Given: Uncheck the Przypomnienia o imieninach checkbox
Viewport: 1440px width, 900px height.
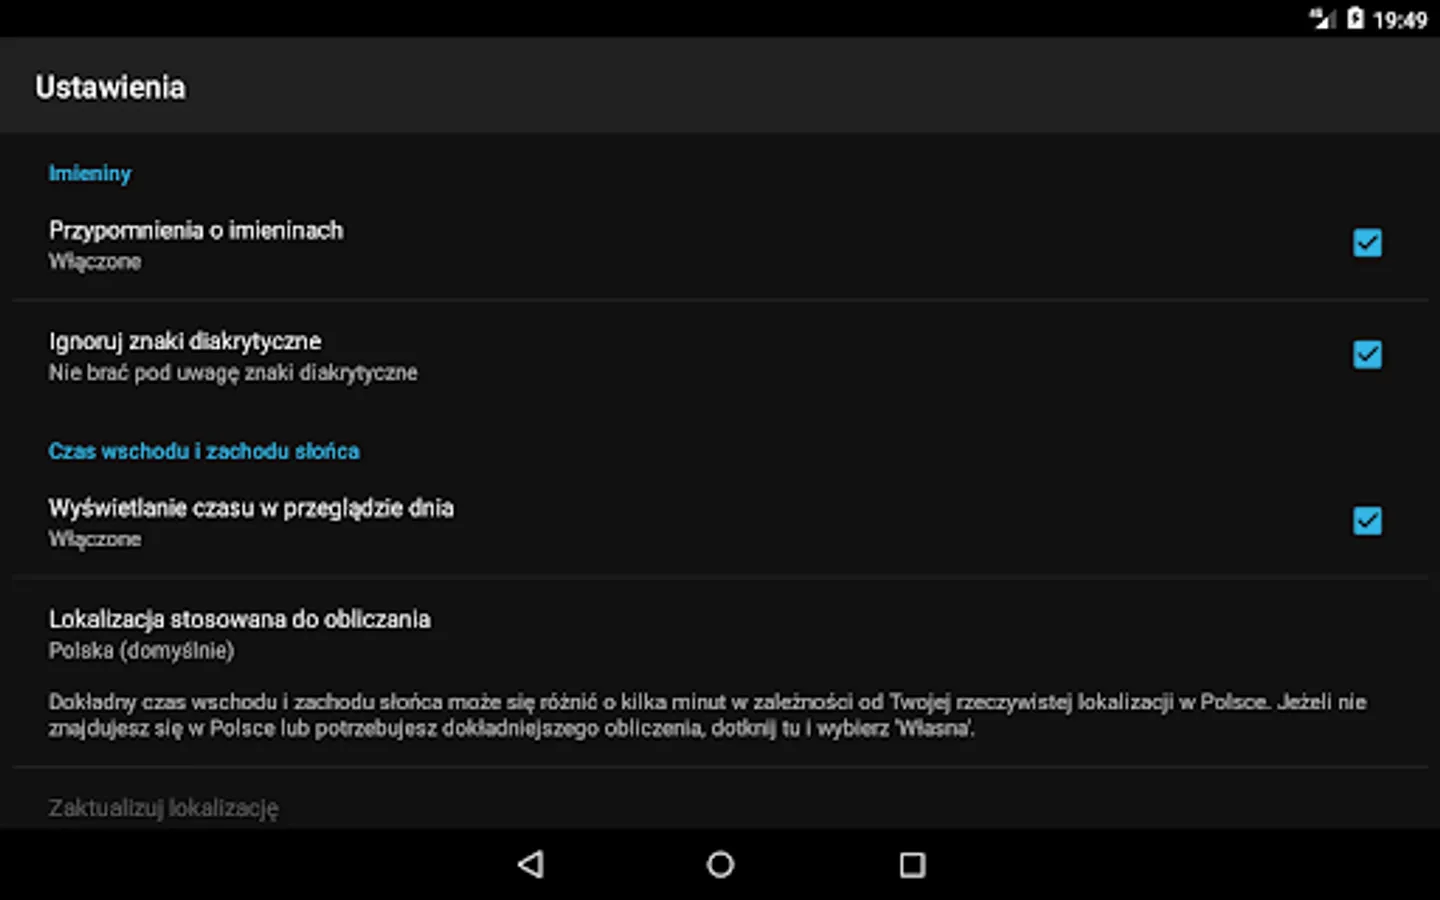Looking at the screenshot, I should coord(1367,243).
